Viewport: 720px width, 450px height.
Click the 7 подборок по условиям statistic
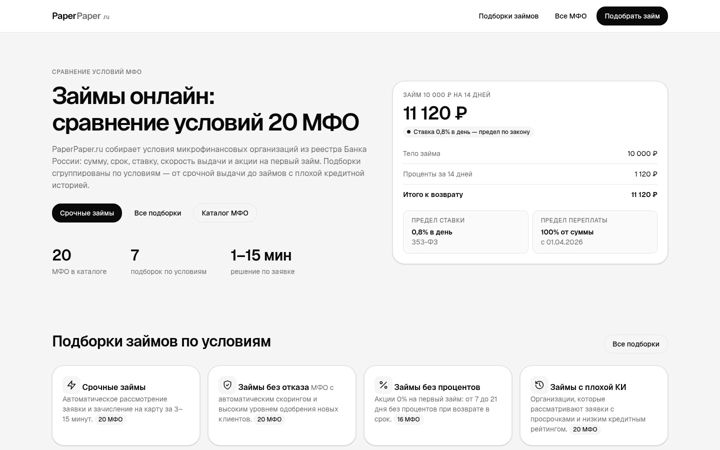click(168, 261)
